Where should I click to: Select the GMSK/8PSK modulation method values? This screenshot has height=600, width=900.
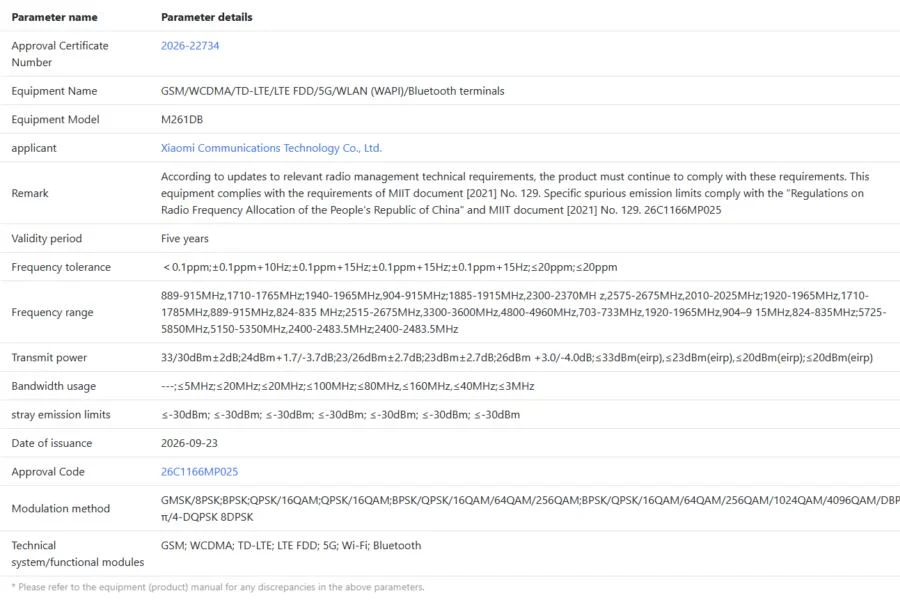click(x=530, y=509)
